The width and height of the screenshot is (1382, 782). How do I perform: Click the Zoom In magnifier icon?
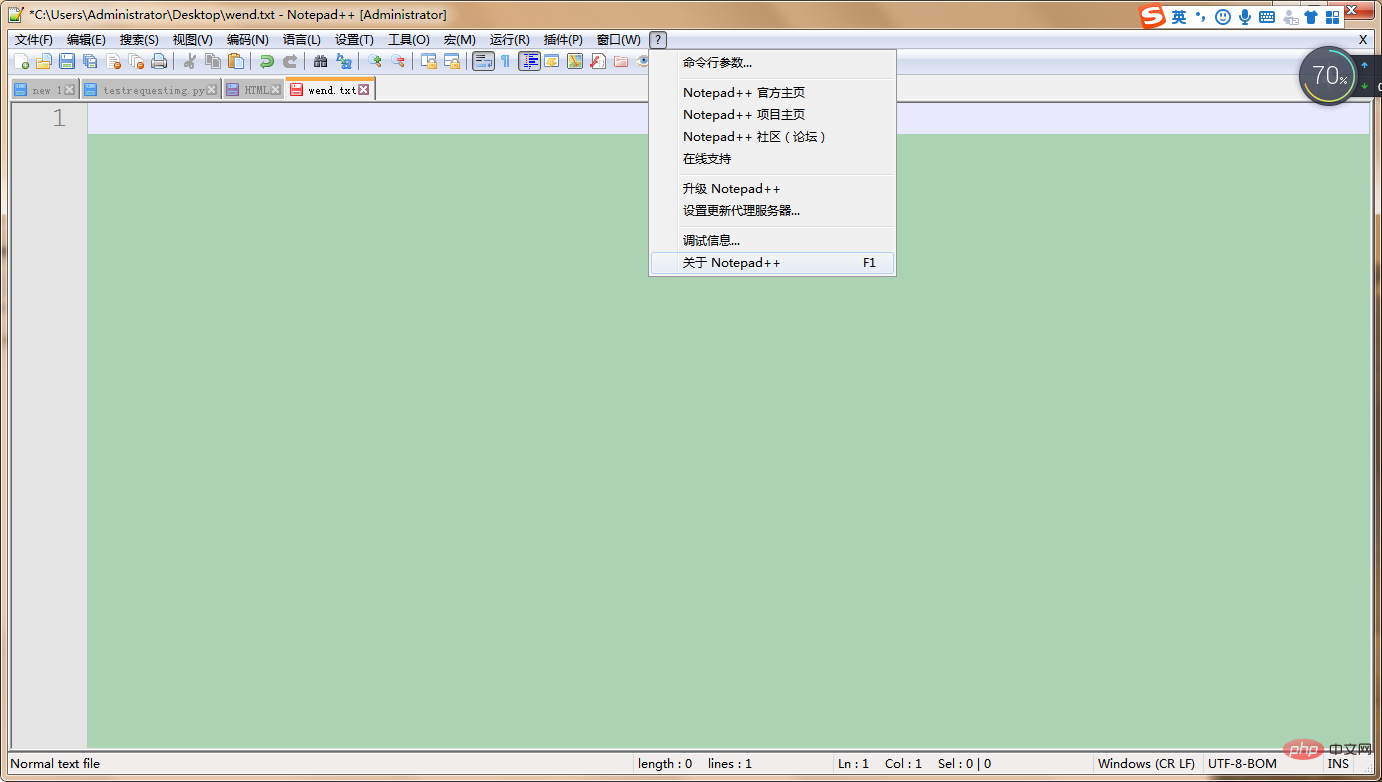point(374,61)
